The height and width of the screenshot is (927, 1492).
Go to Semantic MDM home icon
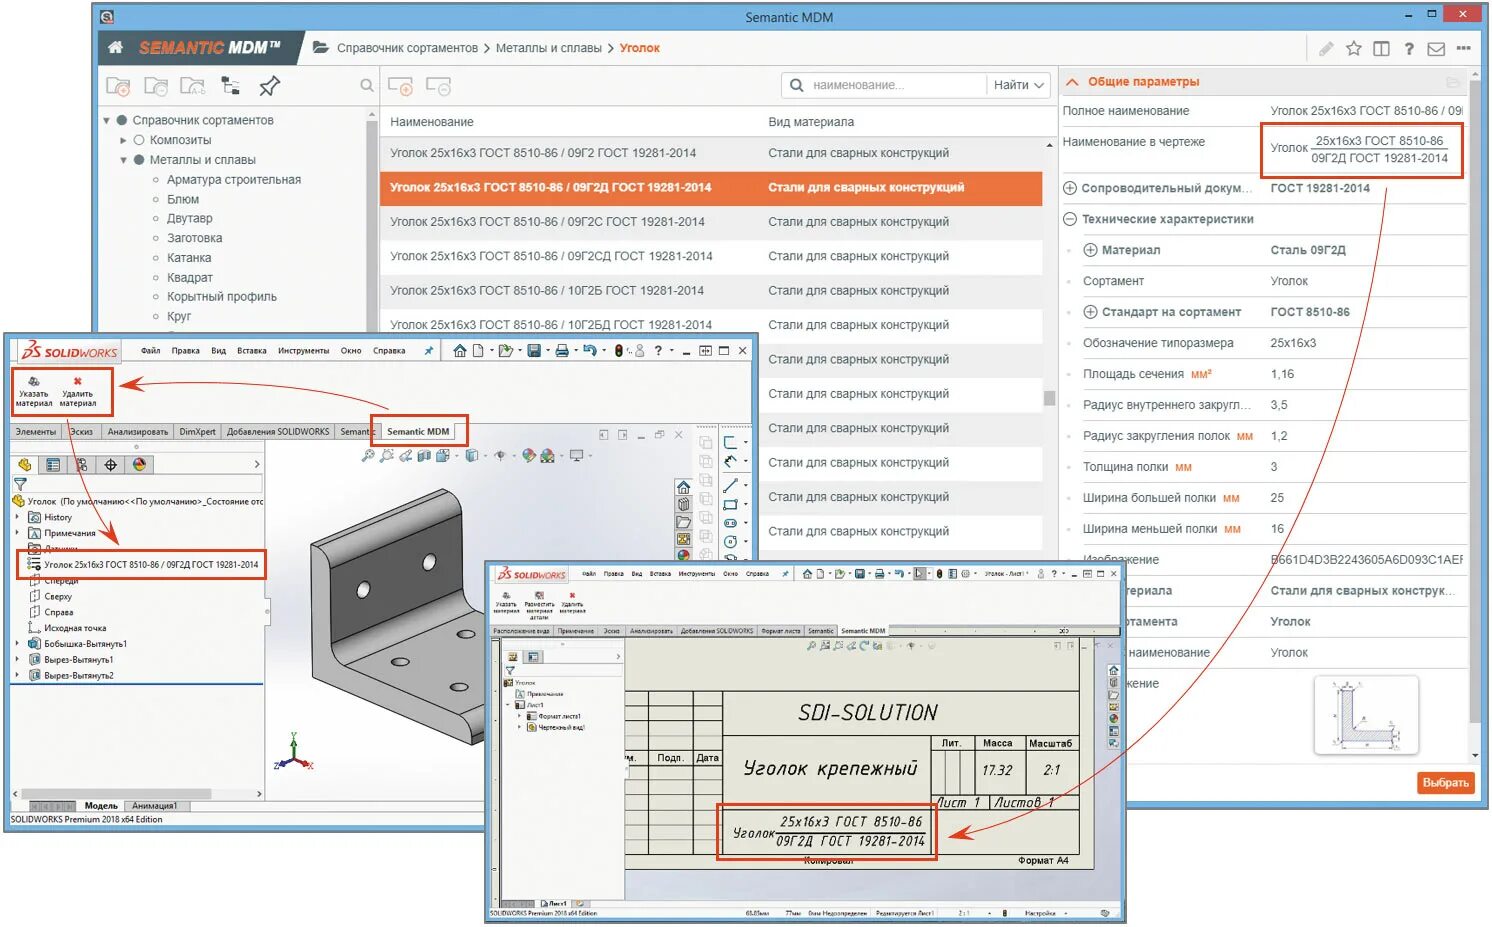(x=115, y=47)
